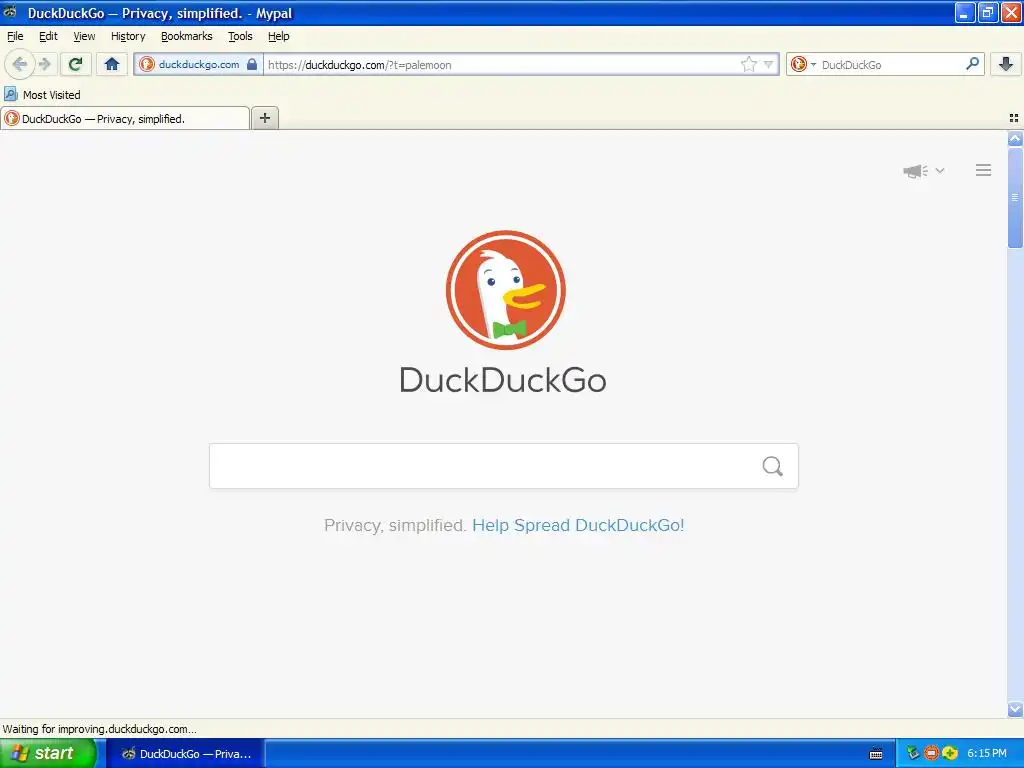Click the Windows start button
This screenshot has height=768, width=1024.
pyautogui.click(x=47, y=753)
